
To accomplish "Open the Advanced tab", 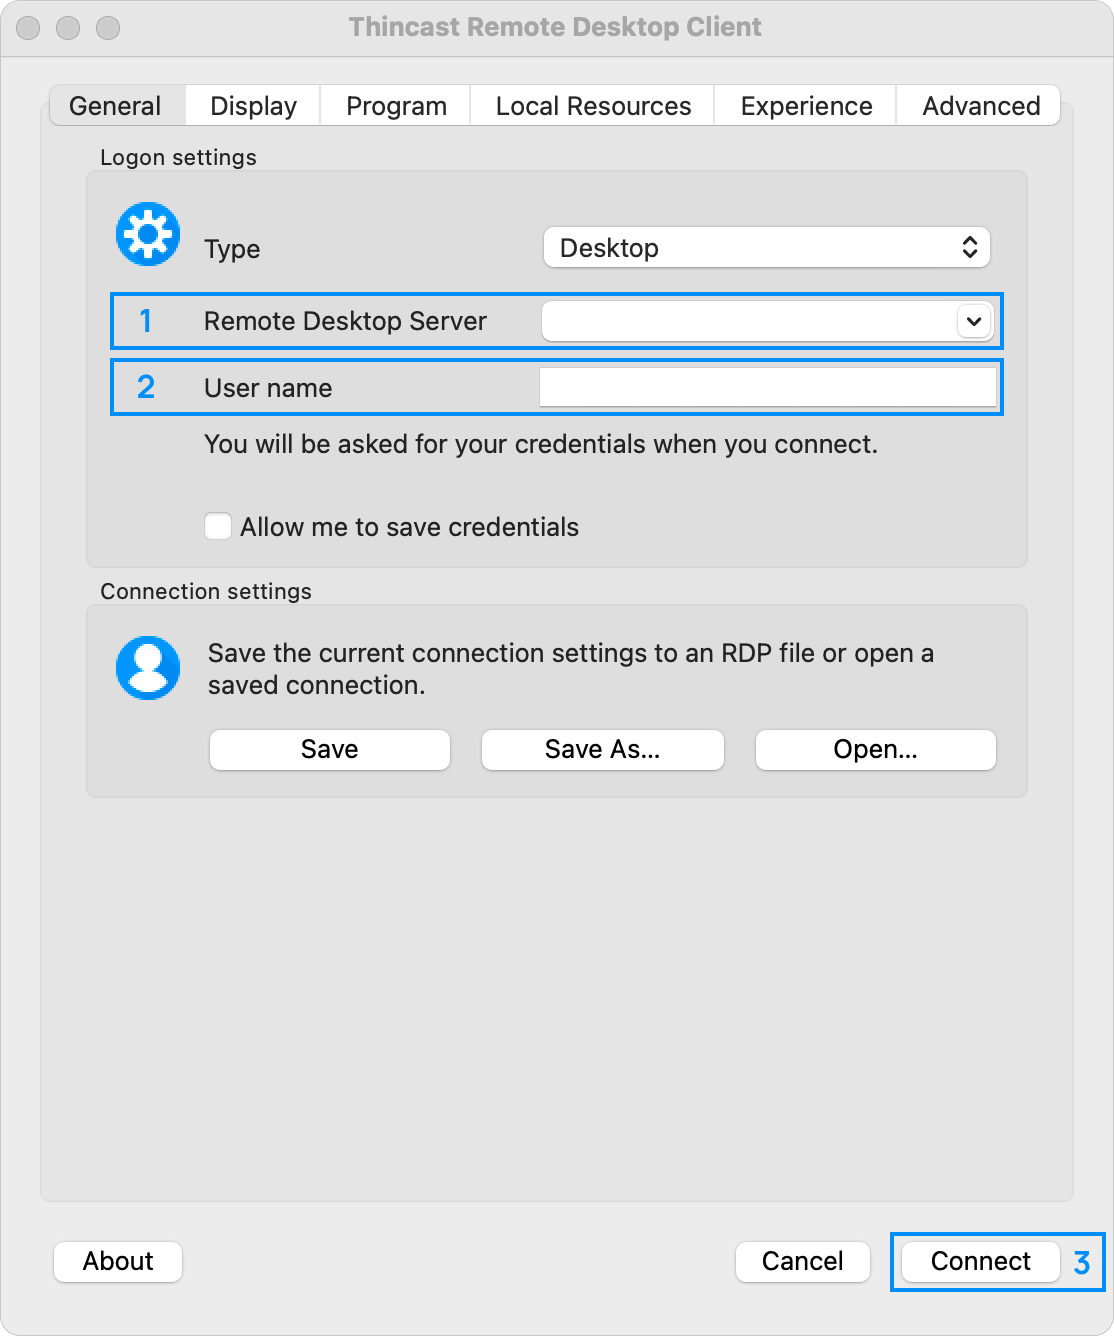I will pos(980,106).
